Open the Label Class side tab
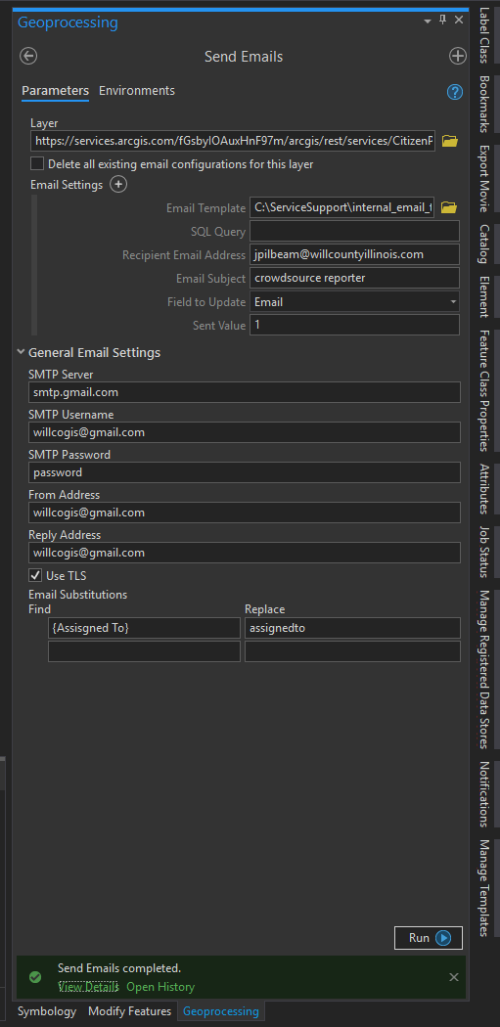 pos(484,35)
